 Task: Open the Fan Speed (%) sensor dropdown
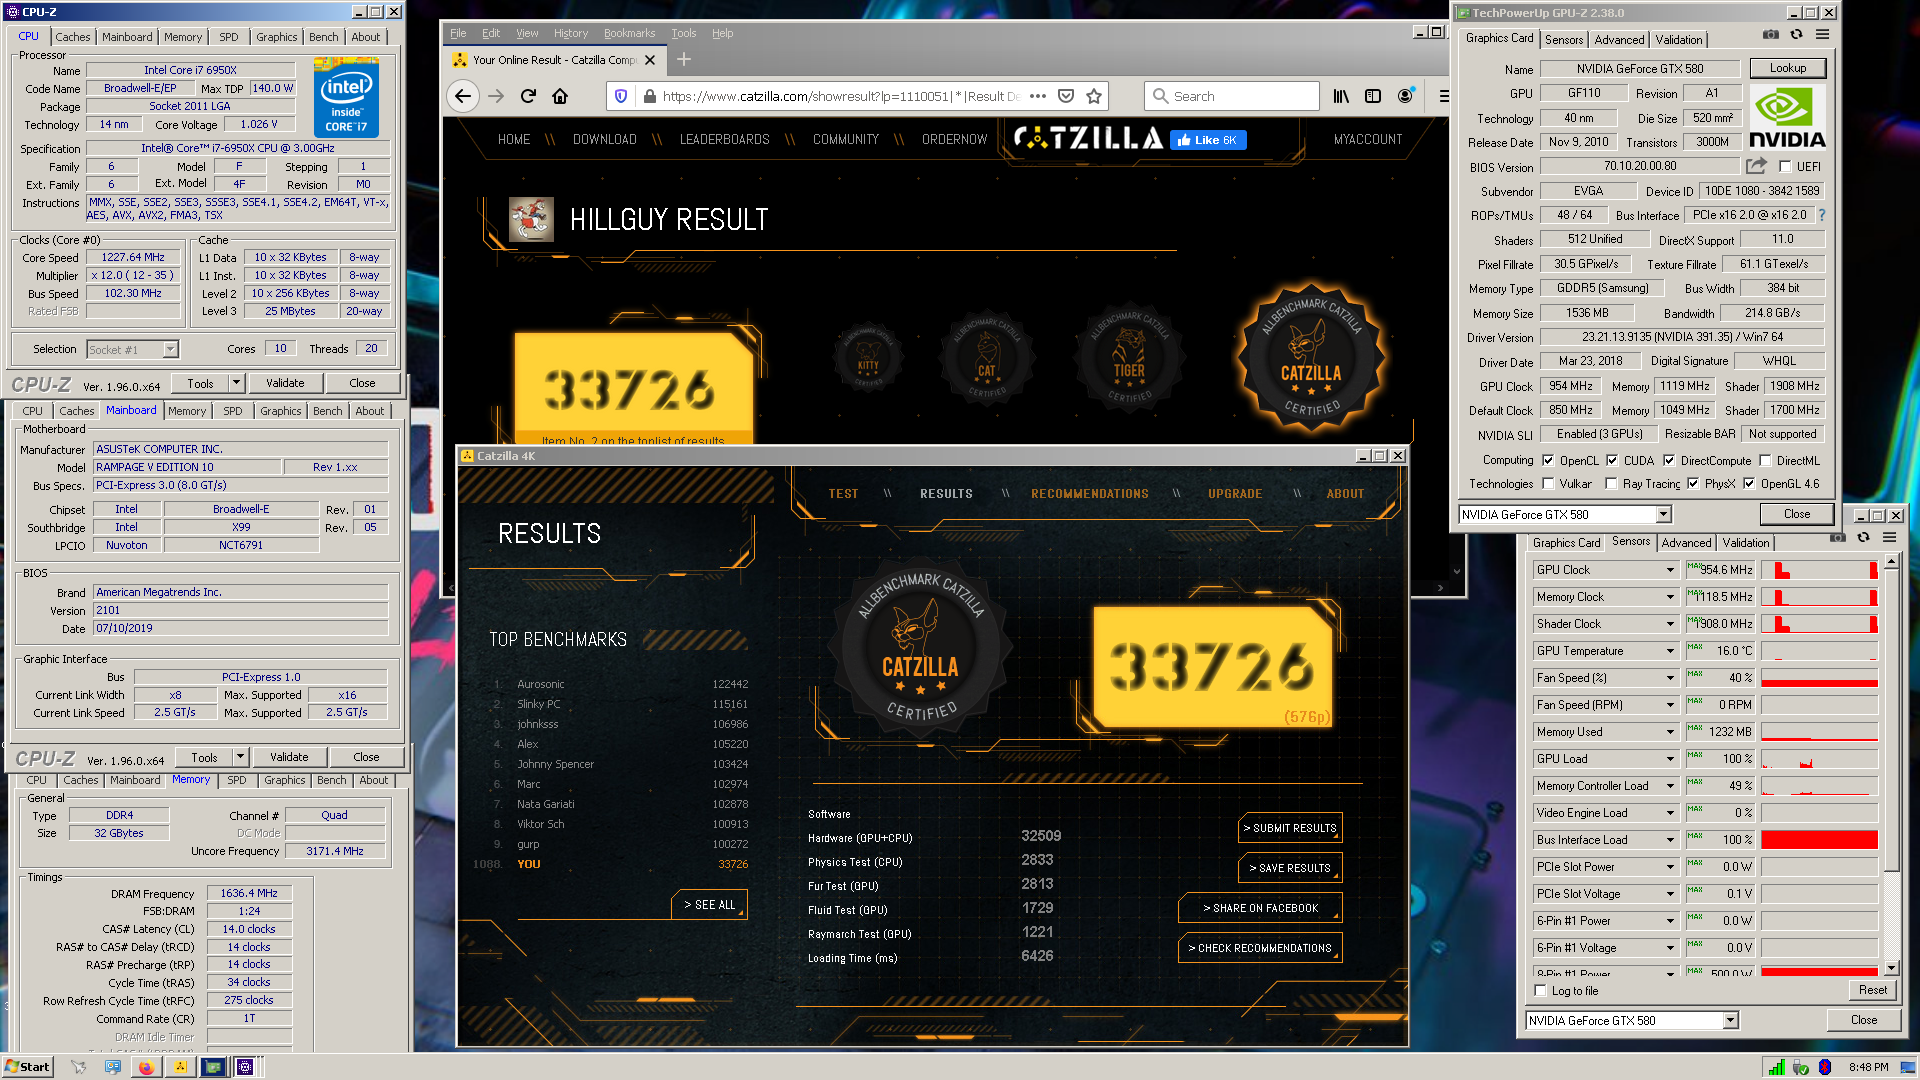1670,678
